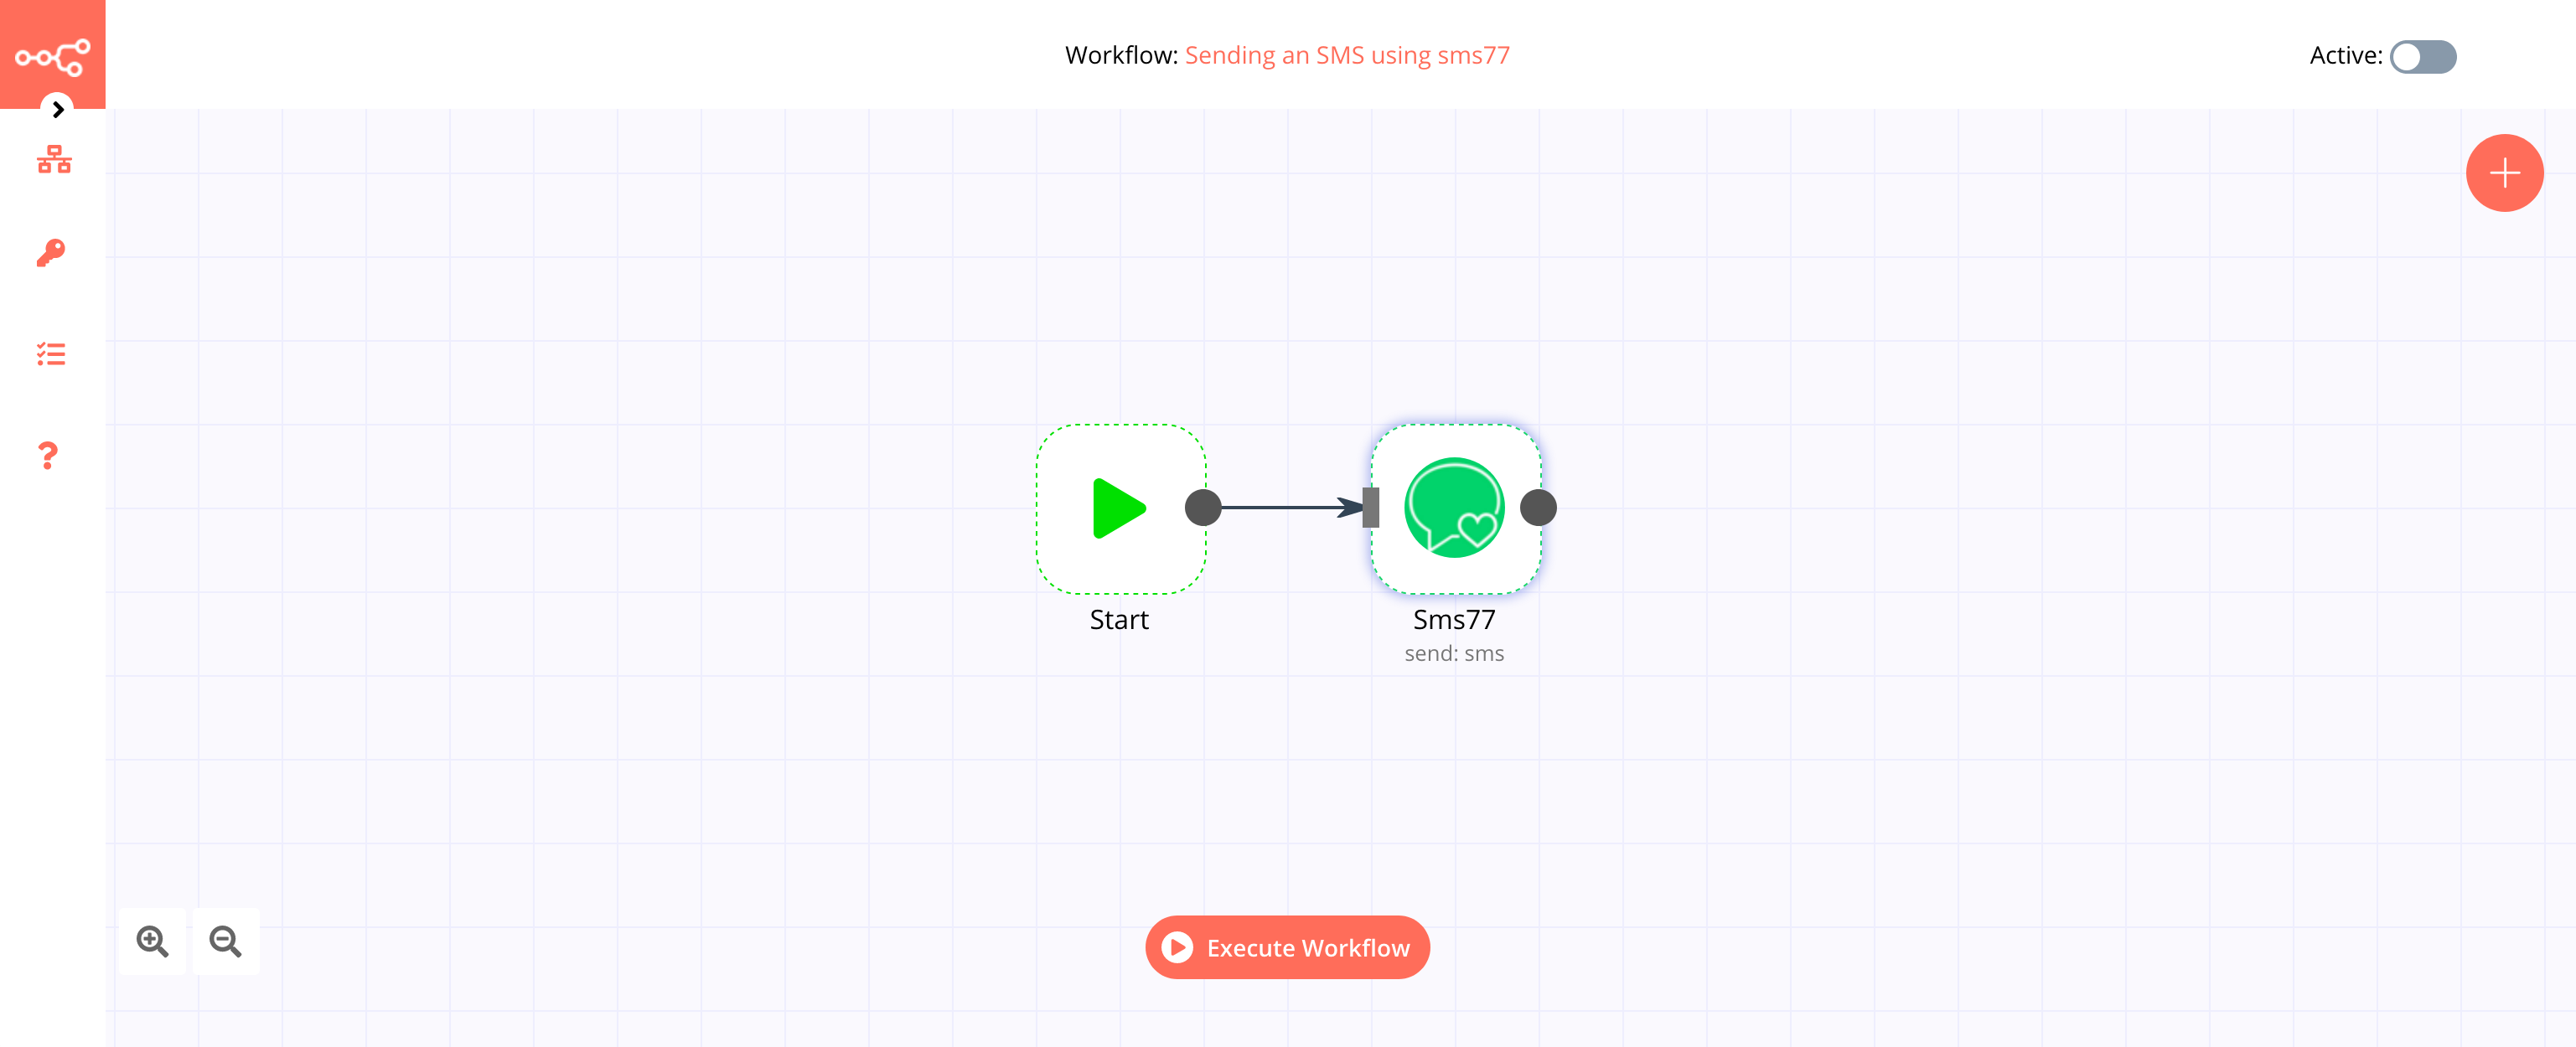The height and width of the screenshot is (1047, 2576).
Task: Click the help question mark icon in sidebar
Action: click(48, 455)
